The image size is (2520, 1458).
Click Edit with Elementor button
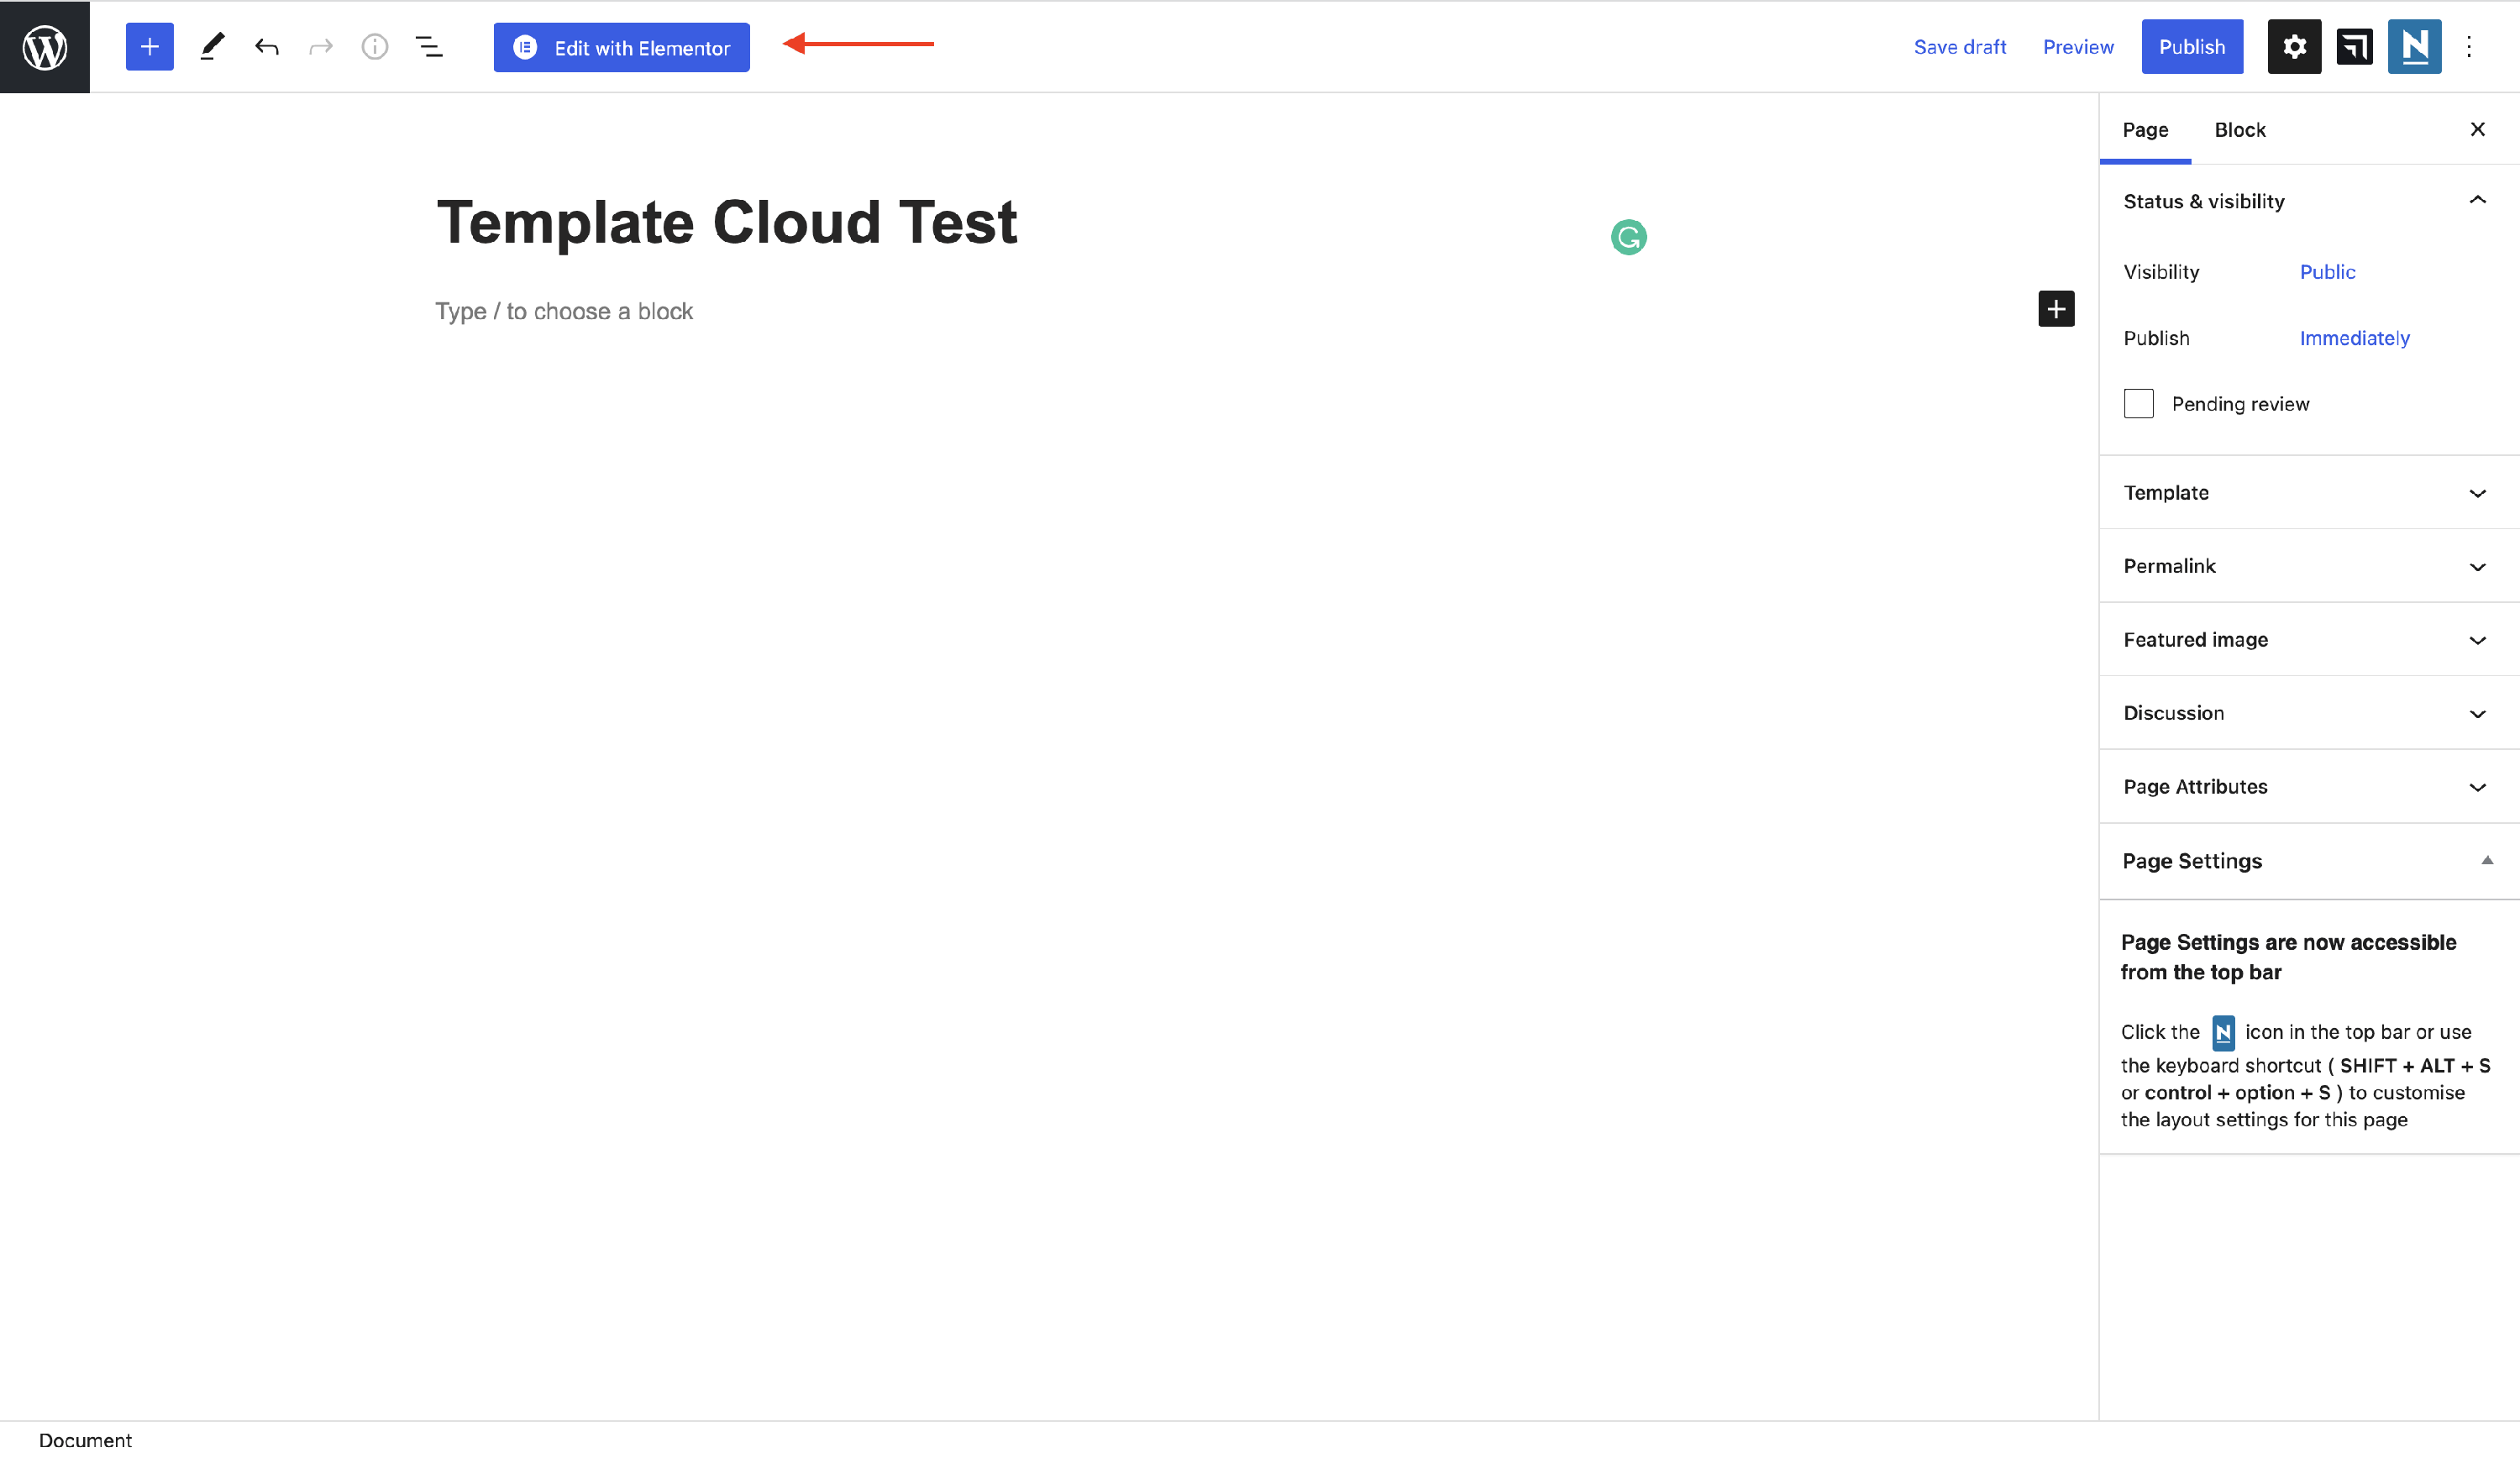click(621, 48)
